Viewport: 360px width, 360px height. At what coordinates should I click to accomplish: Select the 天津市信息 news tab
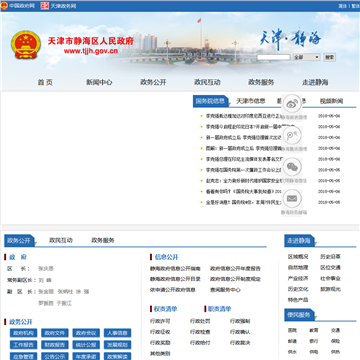251,101
